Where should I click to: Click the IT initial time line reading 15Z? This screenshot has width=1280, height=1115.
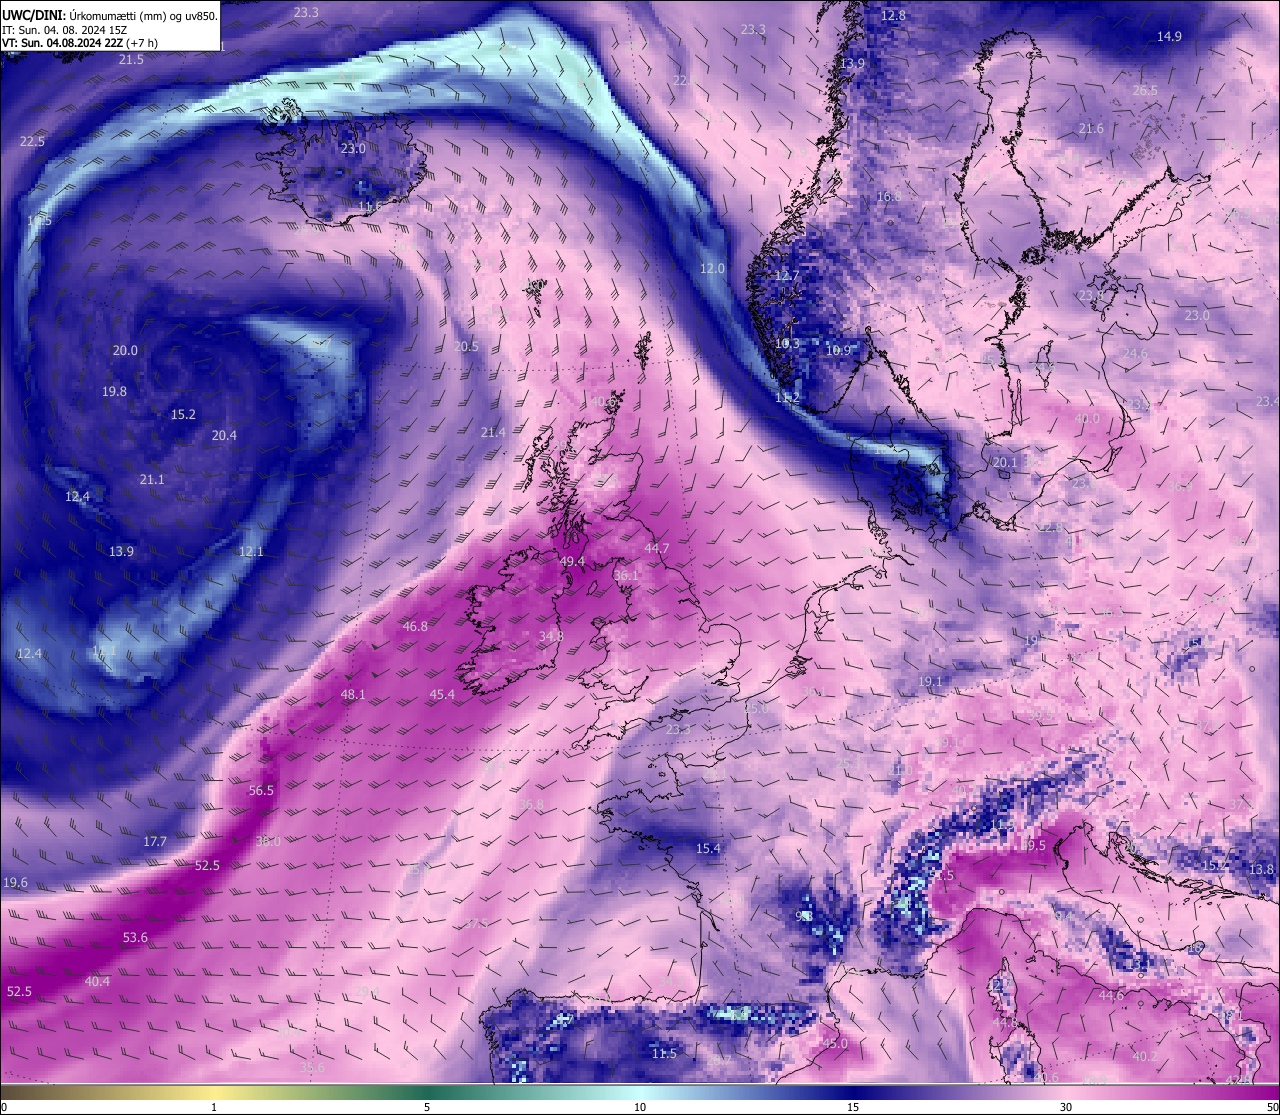click(x=64, y=30)
